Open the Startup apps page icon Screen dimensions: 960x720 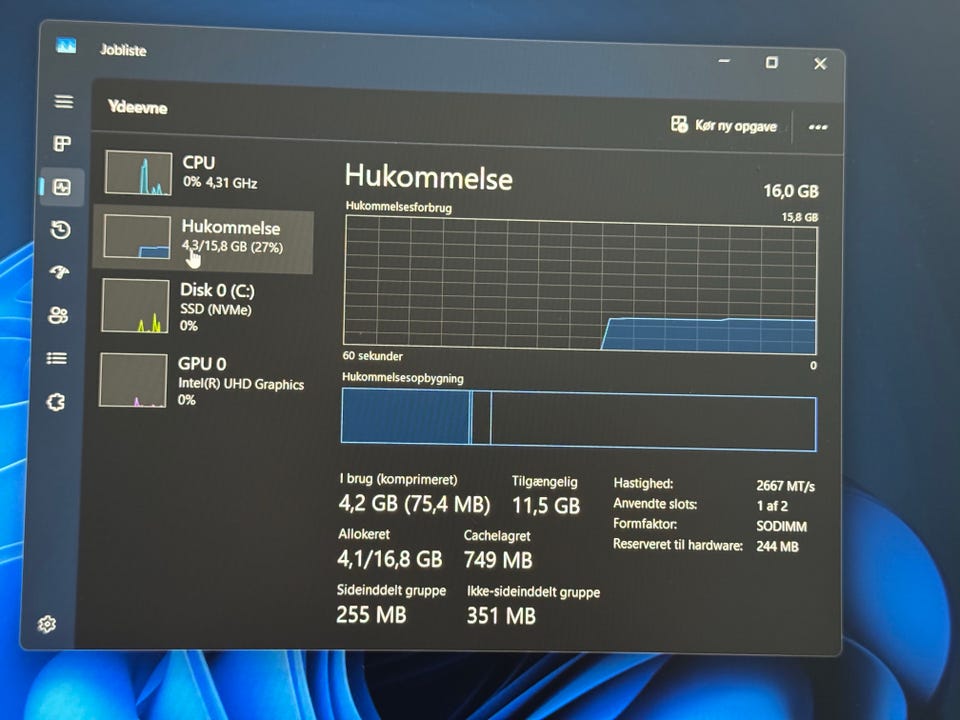click(x=60, y=273)
